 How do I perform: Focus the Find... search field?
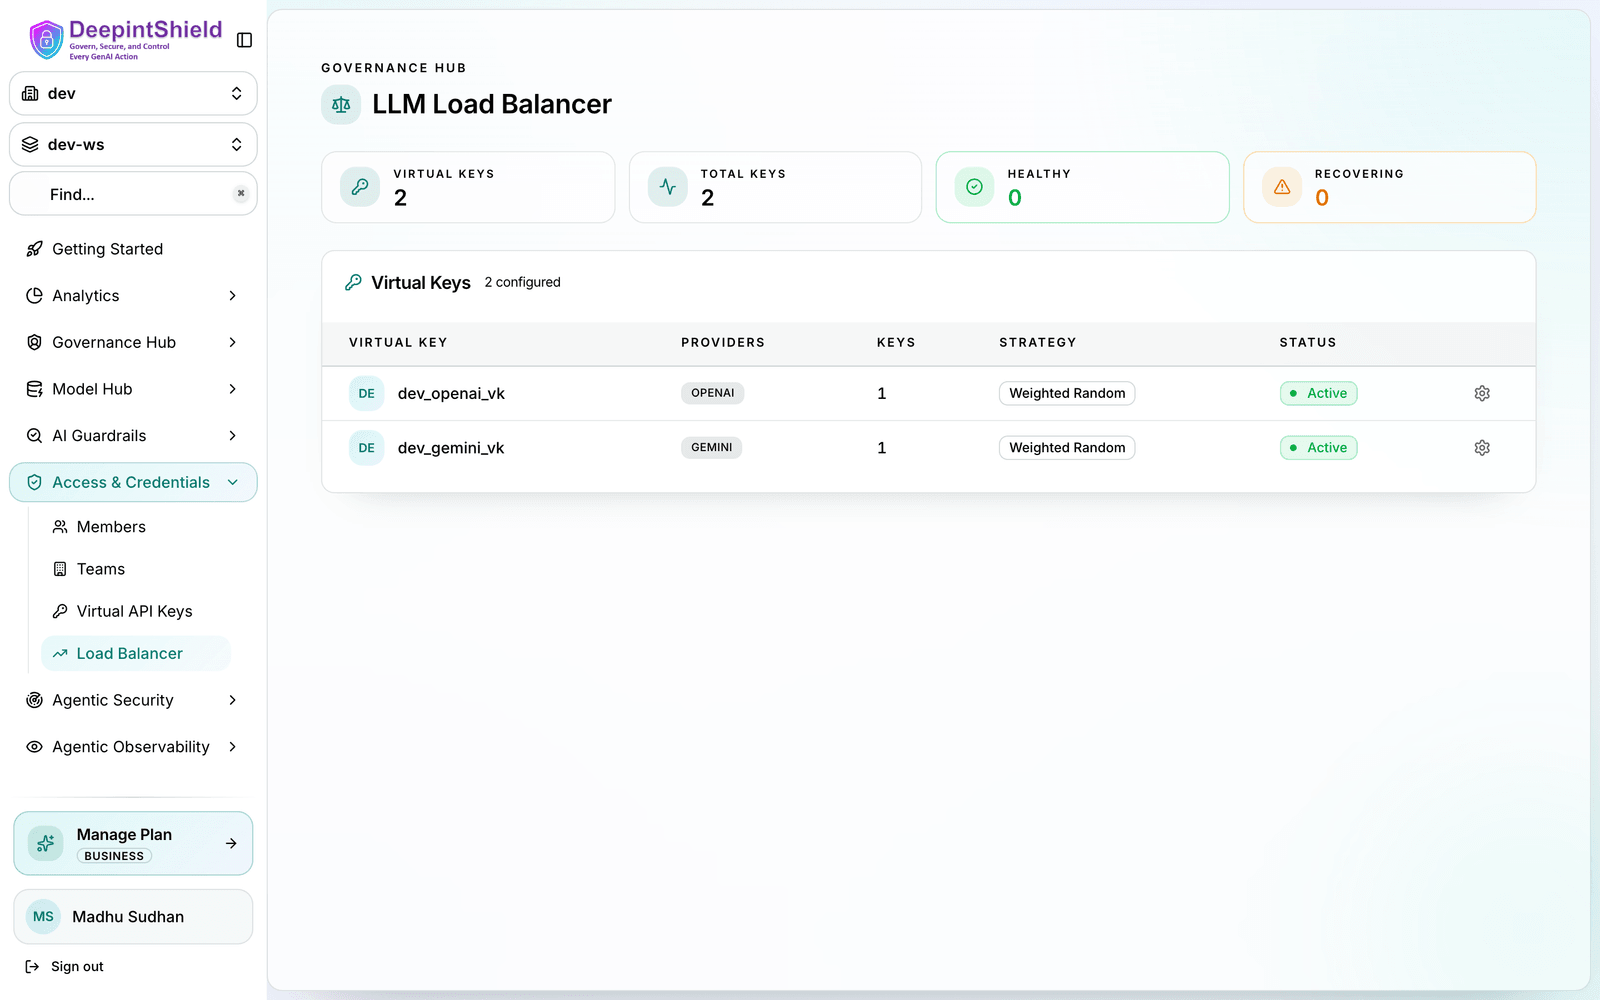pos(133,194)
